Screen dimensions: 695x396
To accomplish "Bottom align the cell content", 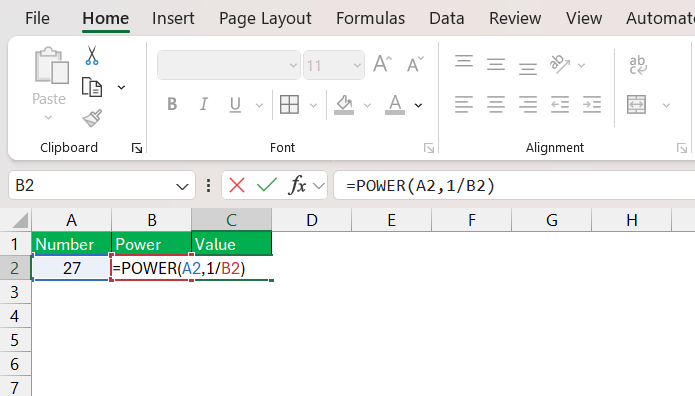I will click(527, 68).
